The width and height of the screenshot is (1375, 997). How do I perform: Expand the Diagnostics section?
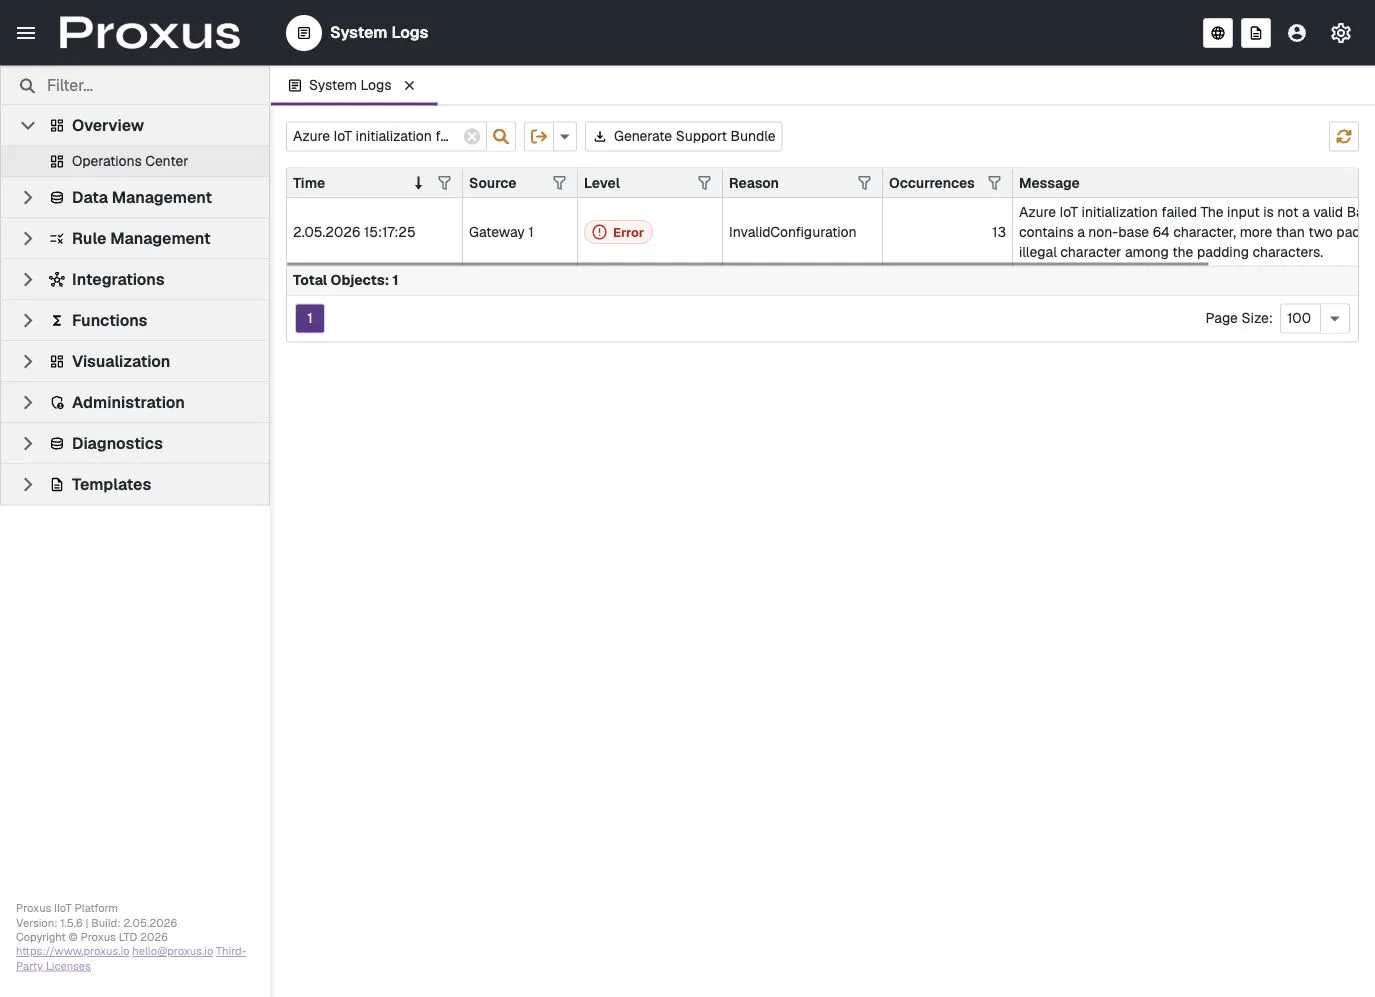tap(28, 444)
